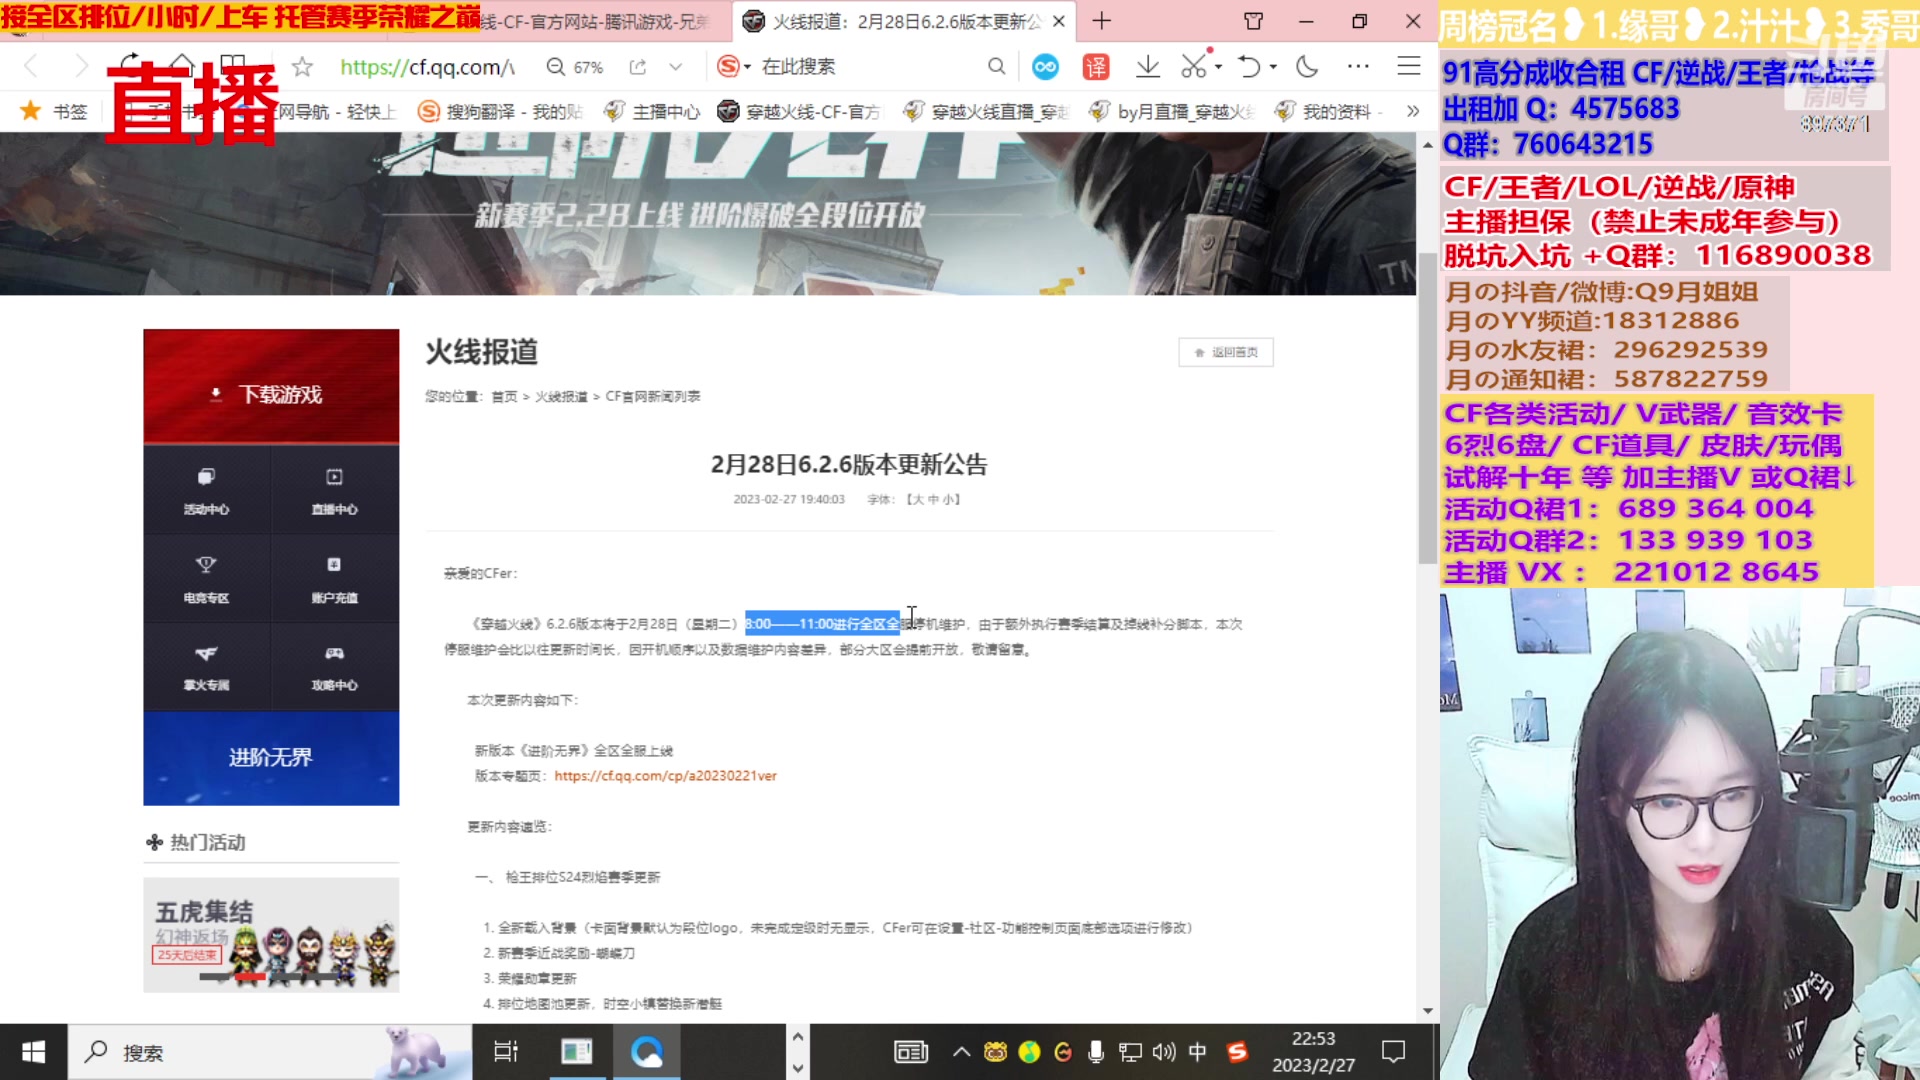This screenshot has height=1080, width=1920.
Task: Open Task View taskbar icon
Action: coord(506,1052)
